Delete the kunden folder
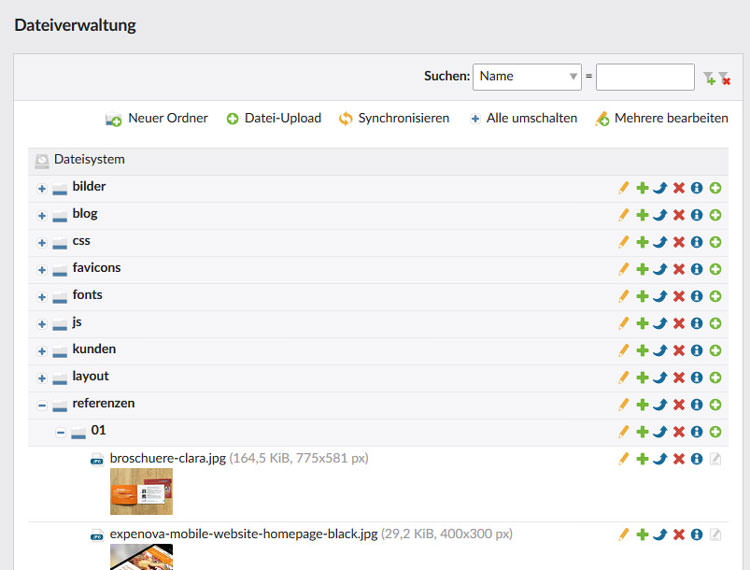 [x=679, y=351]
